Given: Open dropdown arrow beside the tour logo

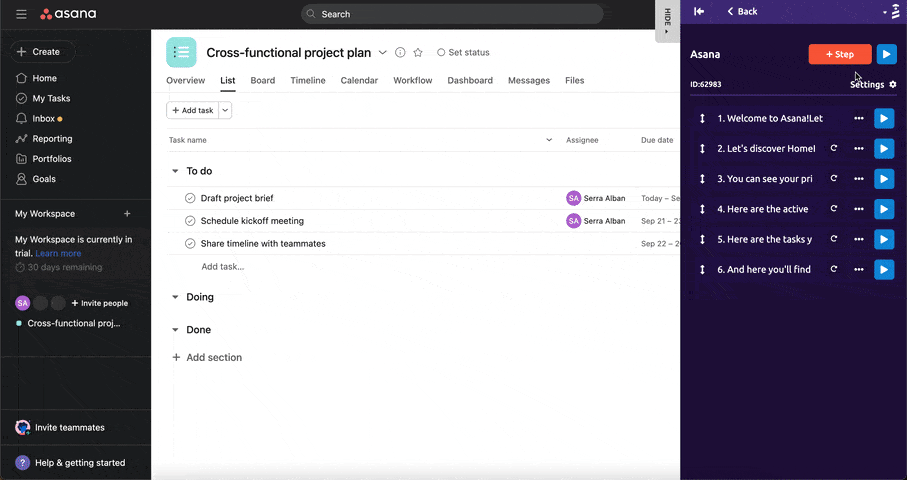Looking at the screenshot, I should pos(884,12).
